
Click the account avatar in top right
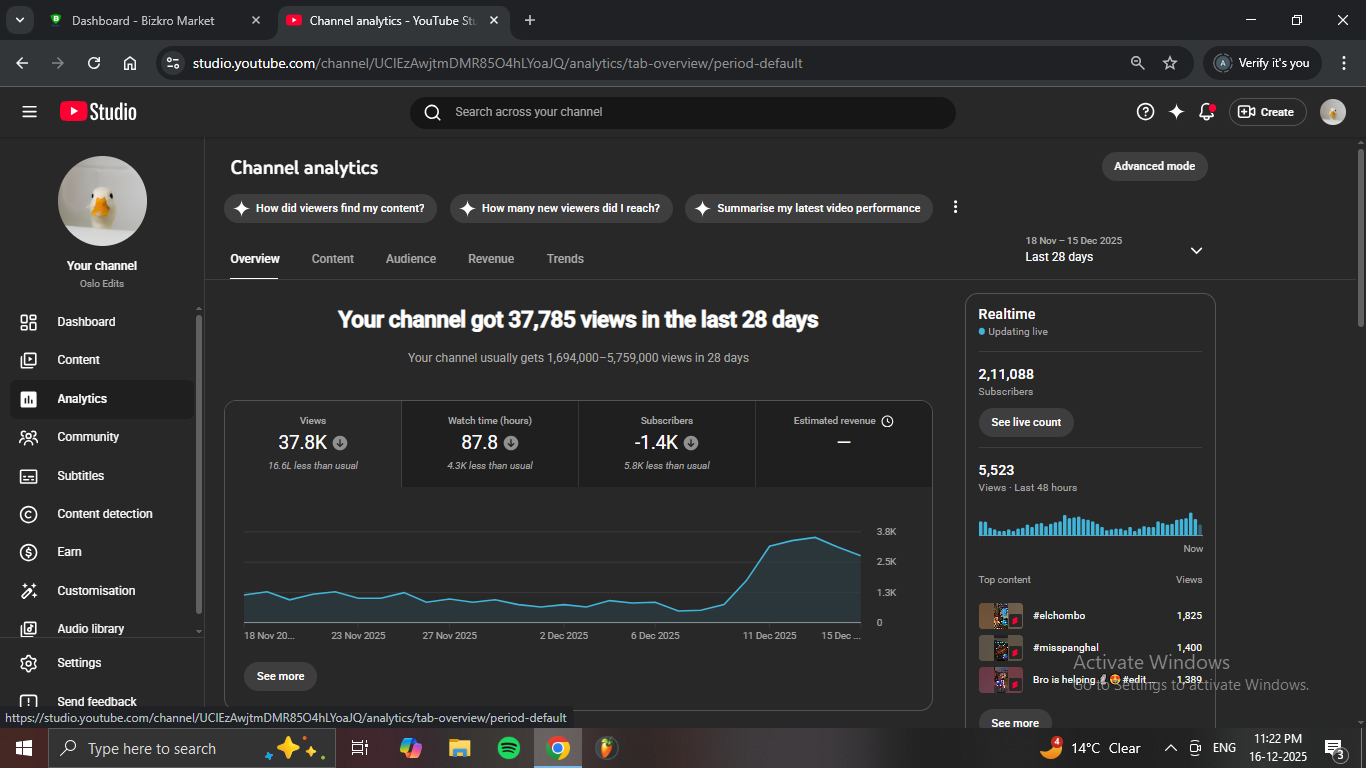(1332, 112)
